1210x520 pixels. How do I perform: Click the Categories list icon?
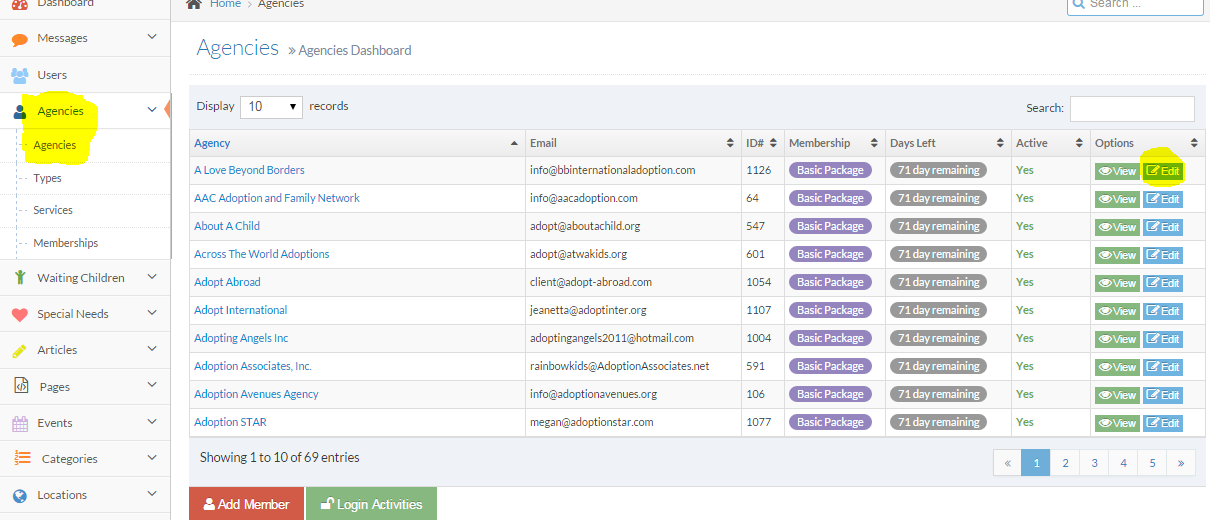21,458
